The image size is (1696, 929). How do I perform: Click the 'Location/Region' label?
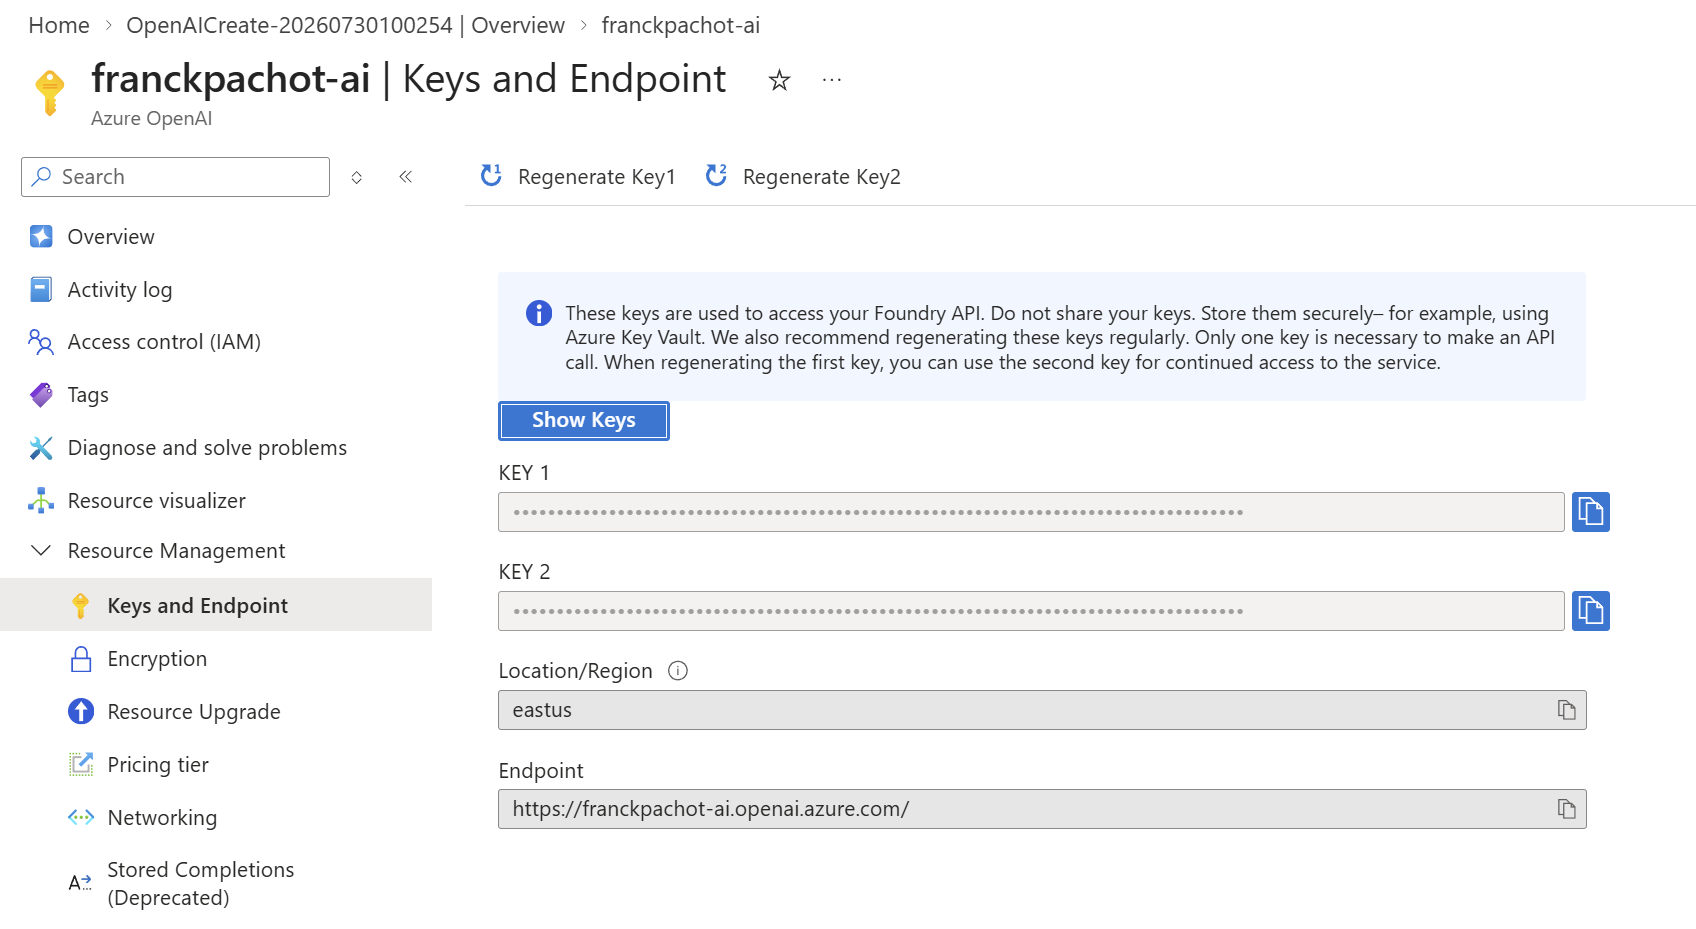click(x=575, y=671)
